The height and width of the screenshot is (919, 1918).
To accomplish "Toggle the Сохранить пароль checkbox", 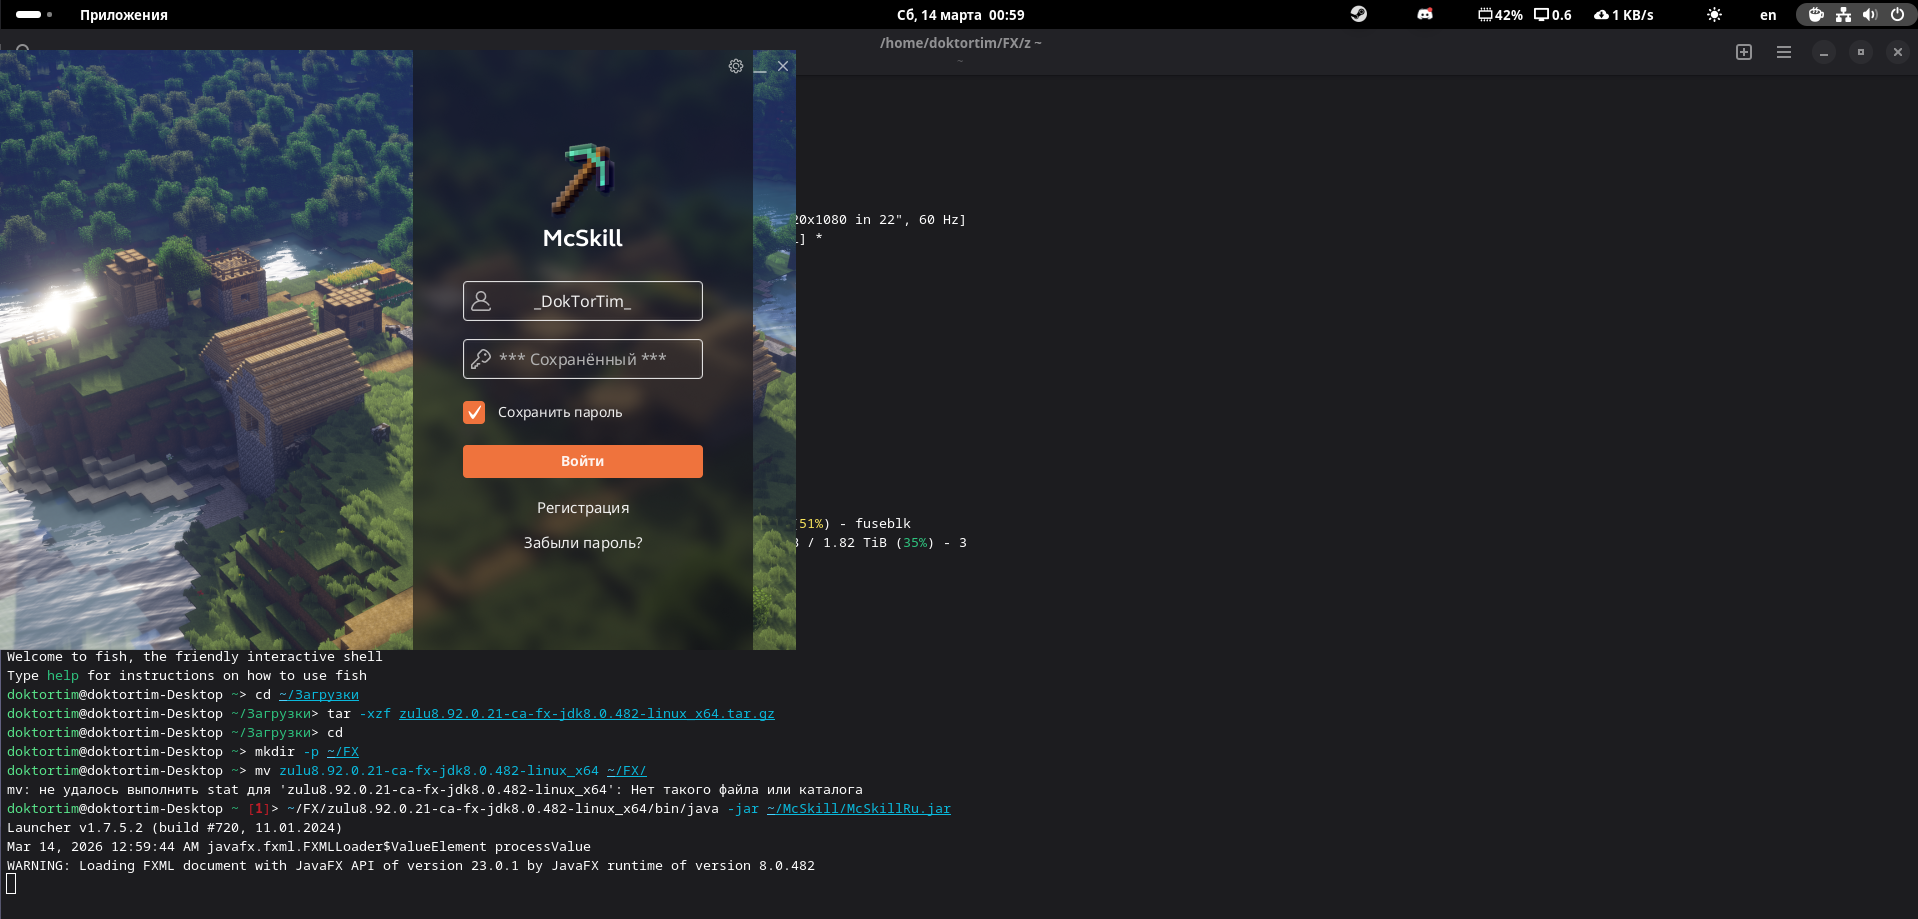I will (x=474, y=412).
